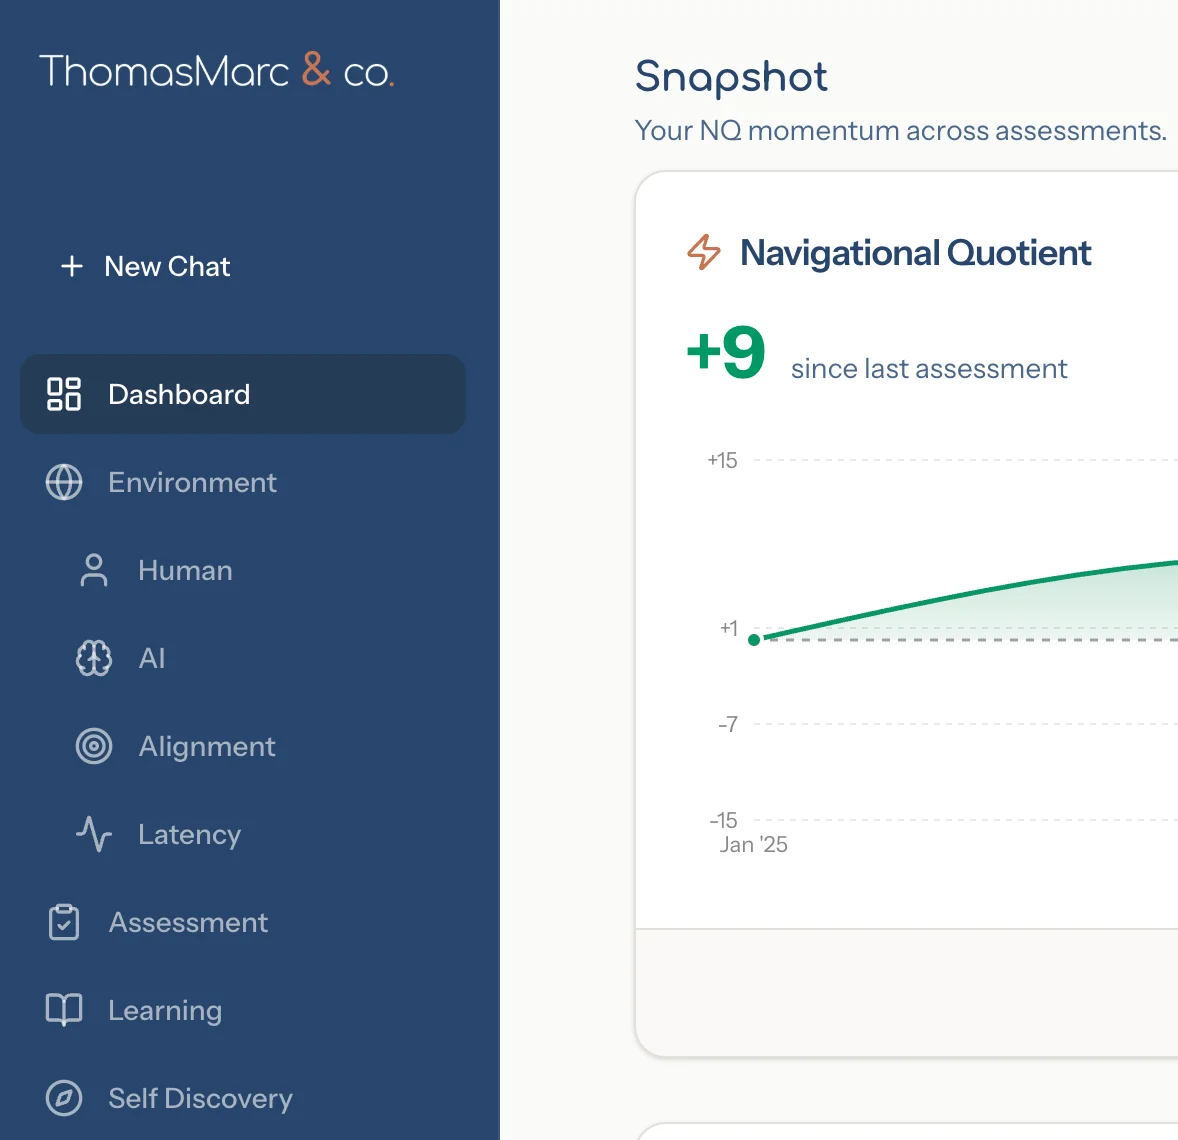Click the plus icon next to New Chat

71,266
